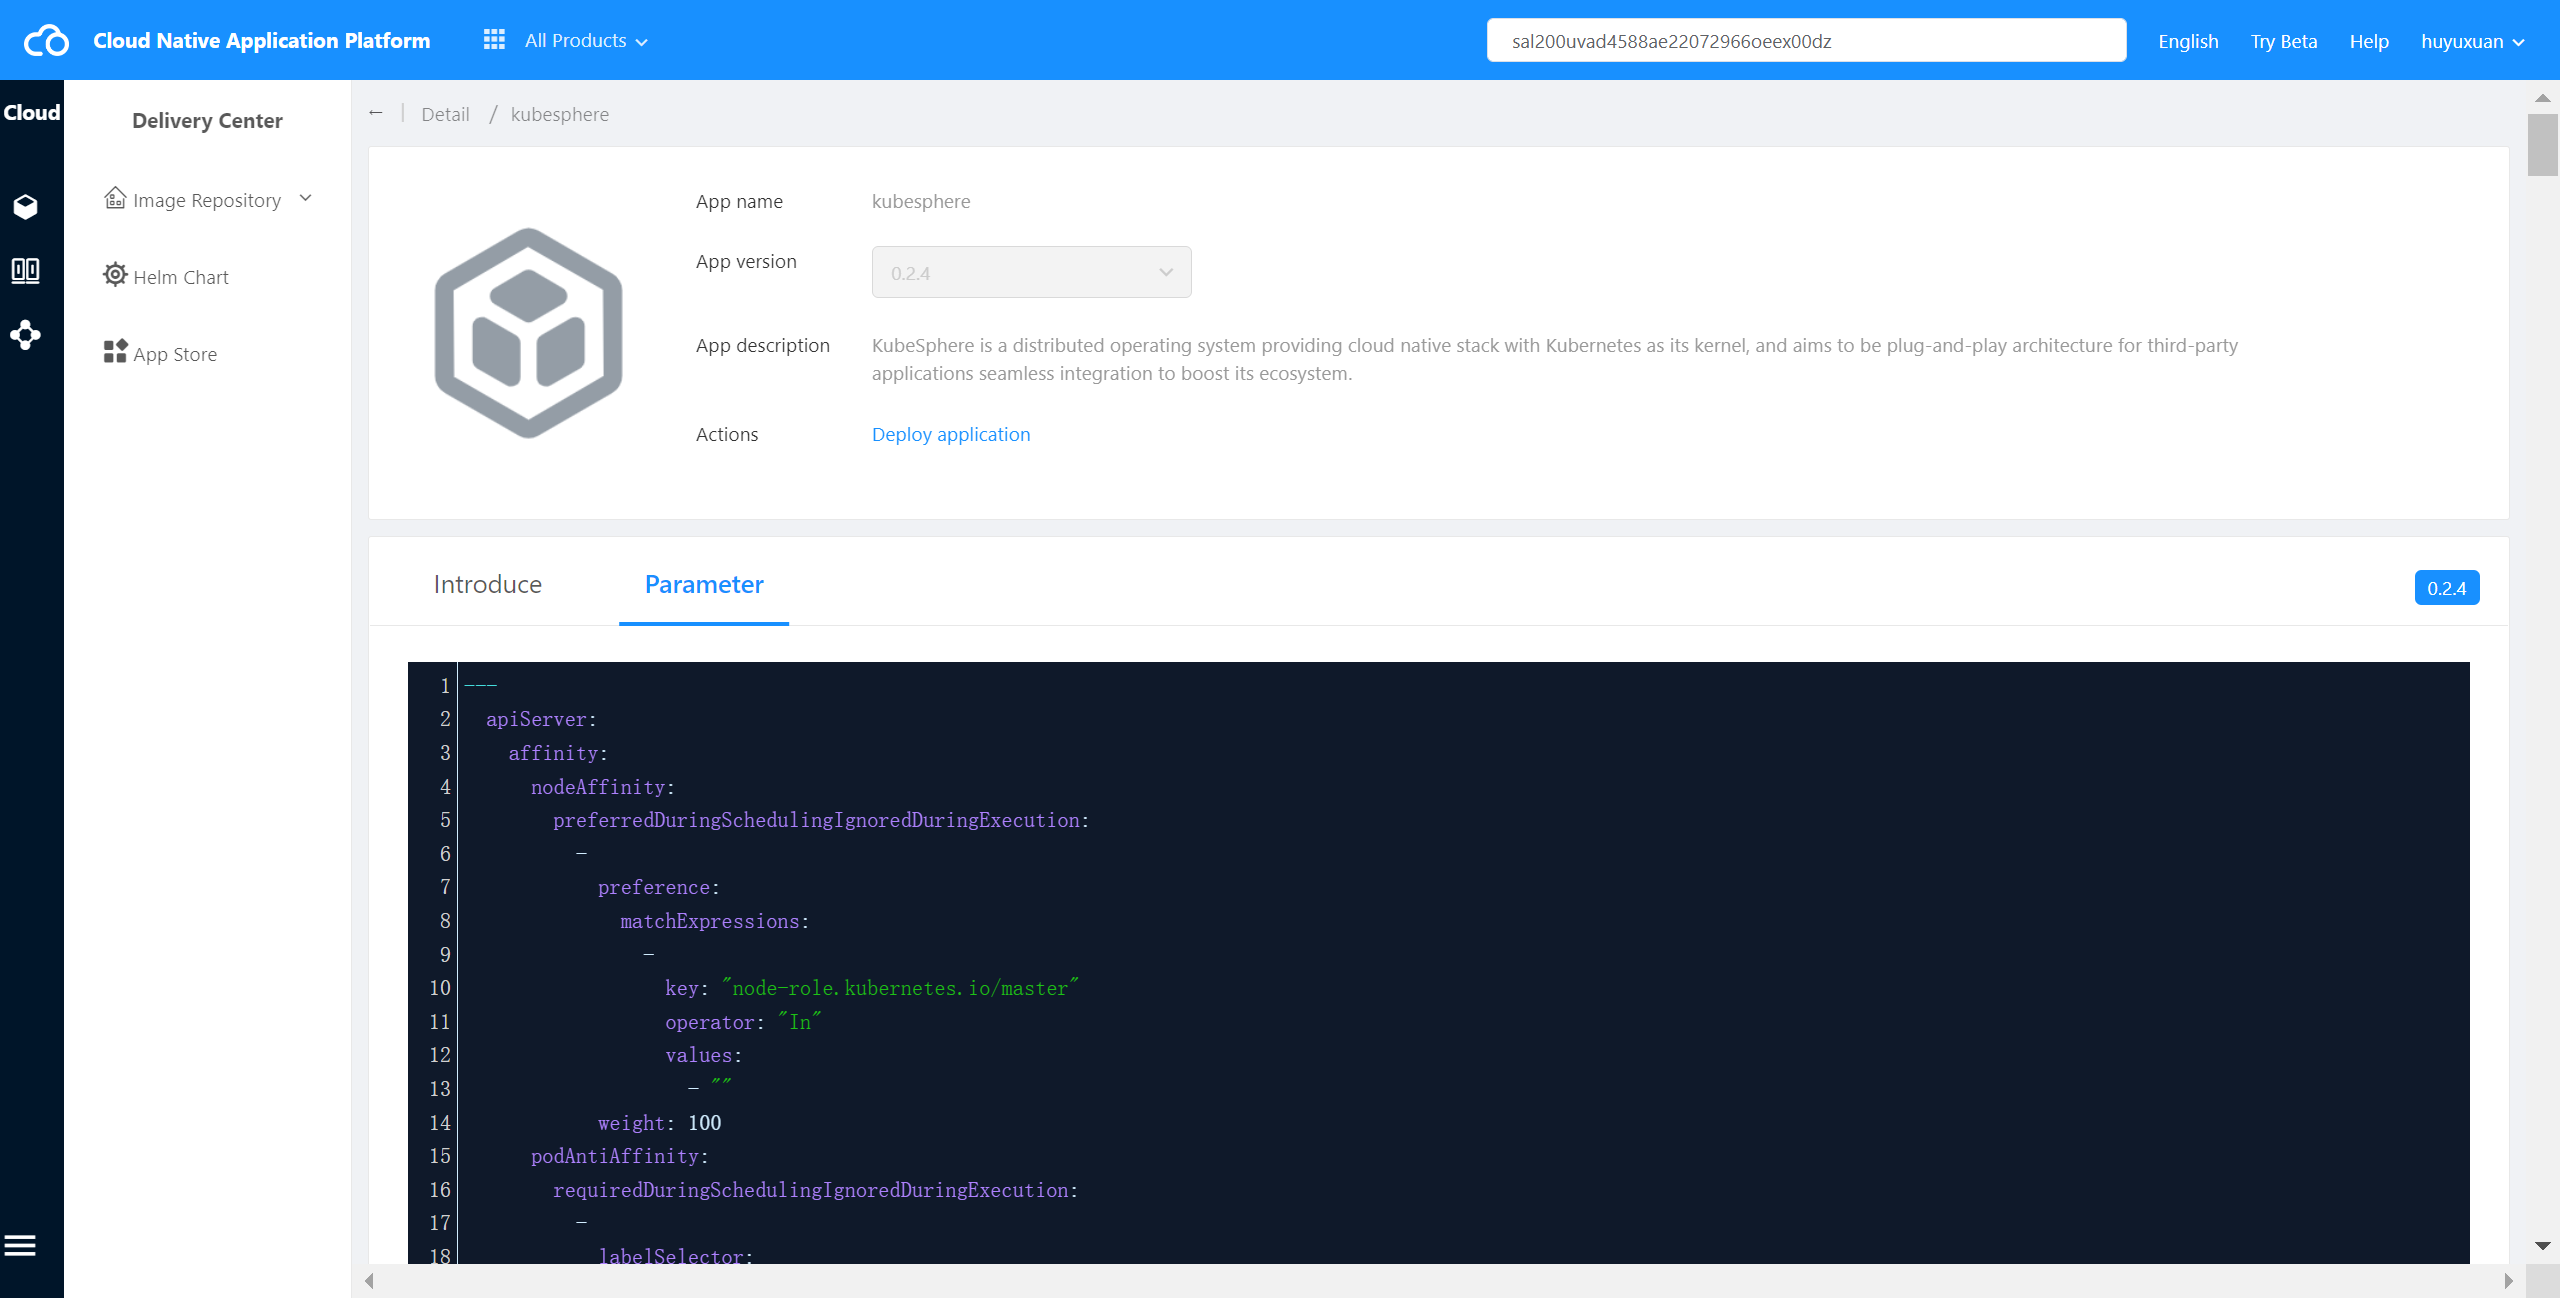The image size is (2560, 1298).
Task: Click the Cloud label in the left rail
Action: pyautogui.click(x=32, y=112)
